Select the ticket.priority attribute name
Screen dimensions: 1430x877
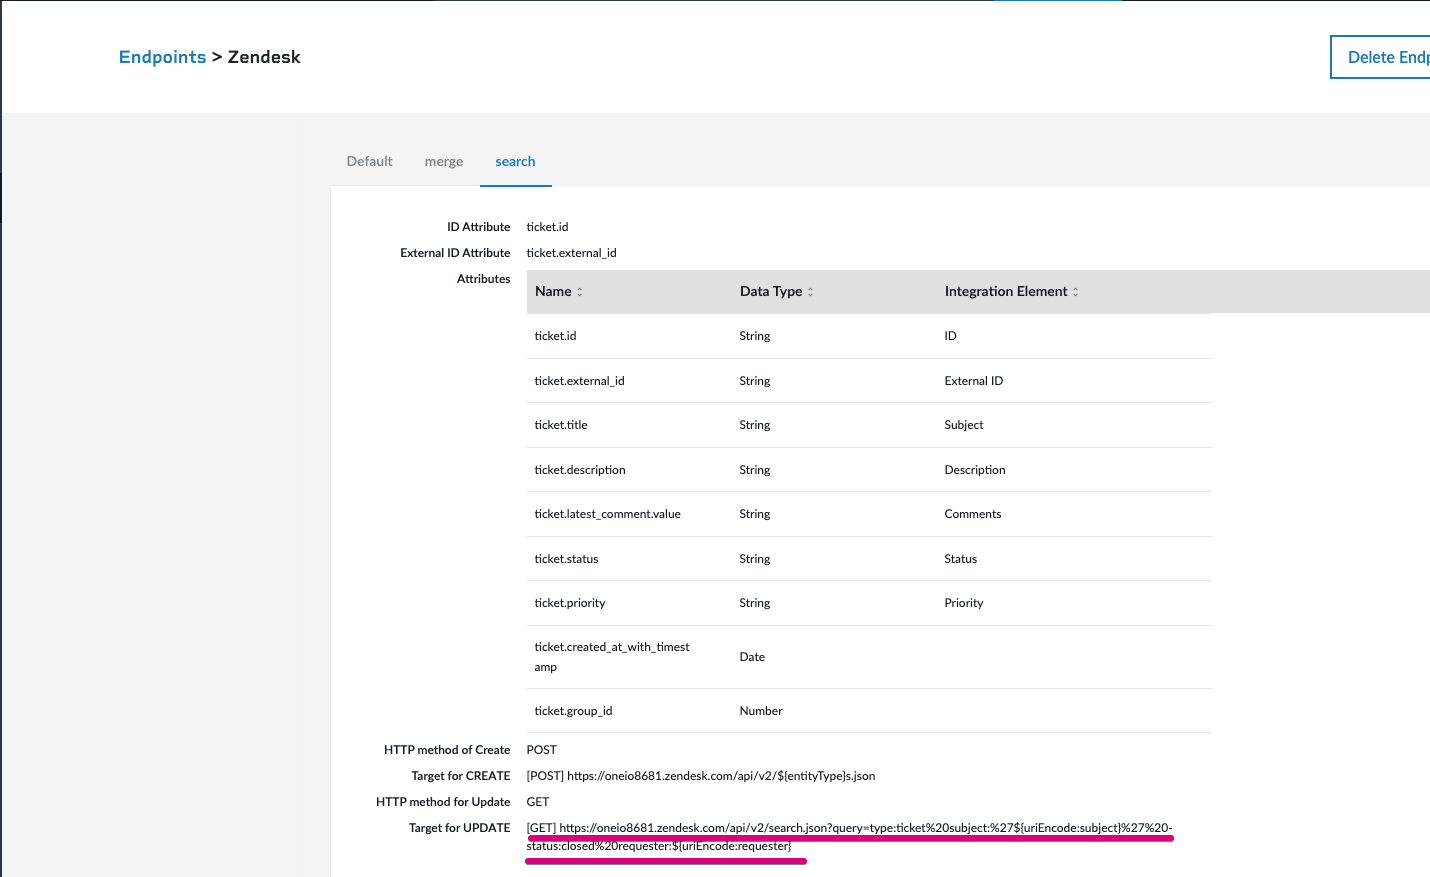(570, 603)
